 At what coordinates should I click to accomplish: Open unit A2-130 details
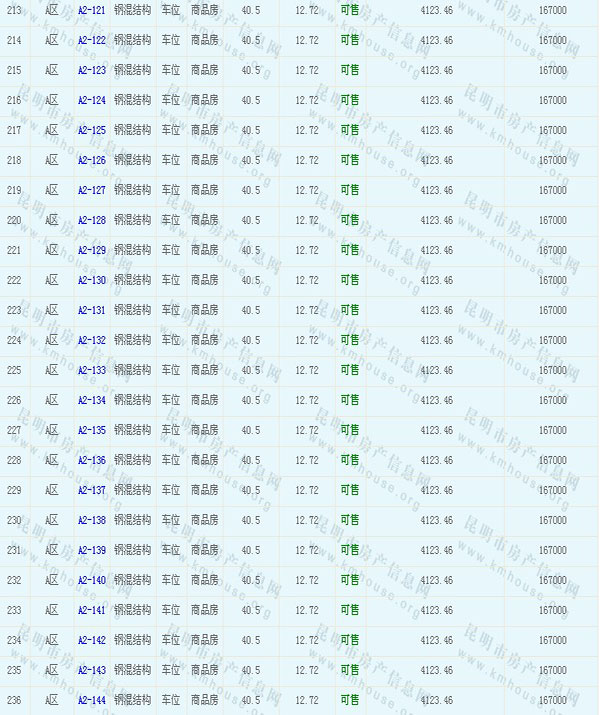click(91, 280)
